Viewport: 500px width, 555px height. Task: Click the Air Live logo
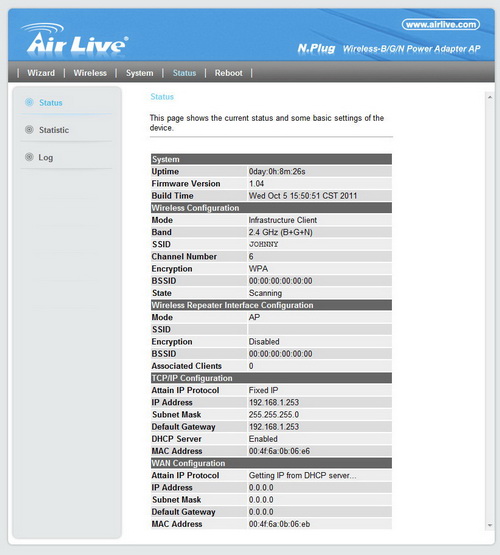pos(75,40)
